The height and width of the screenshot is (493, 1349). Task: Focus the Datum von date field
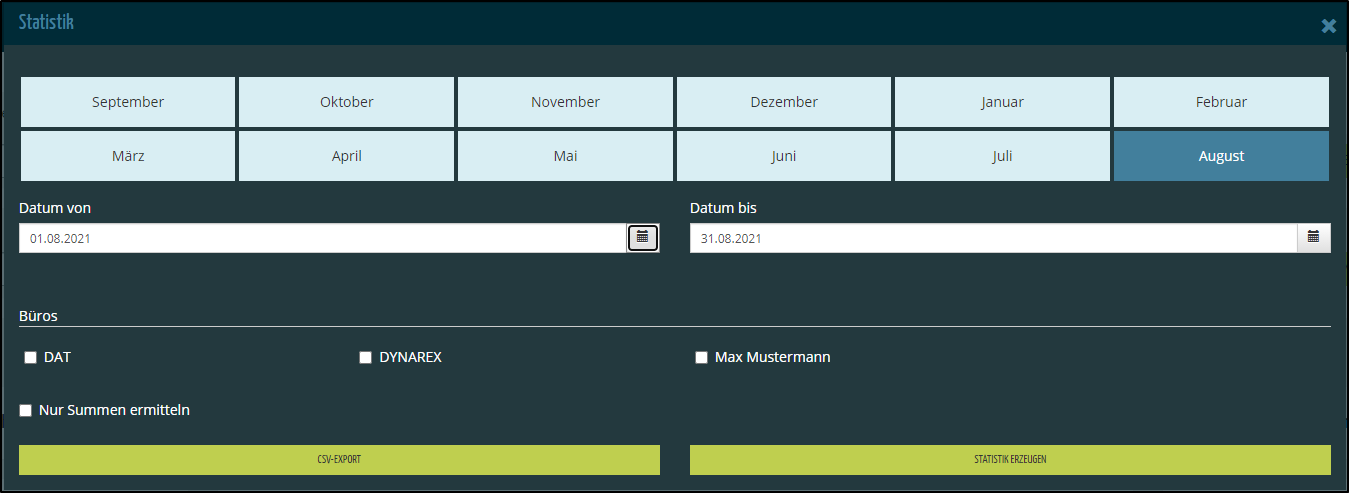(322, 238)
